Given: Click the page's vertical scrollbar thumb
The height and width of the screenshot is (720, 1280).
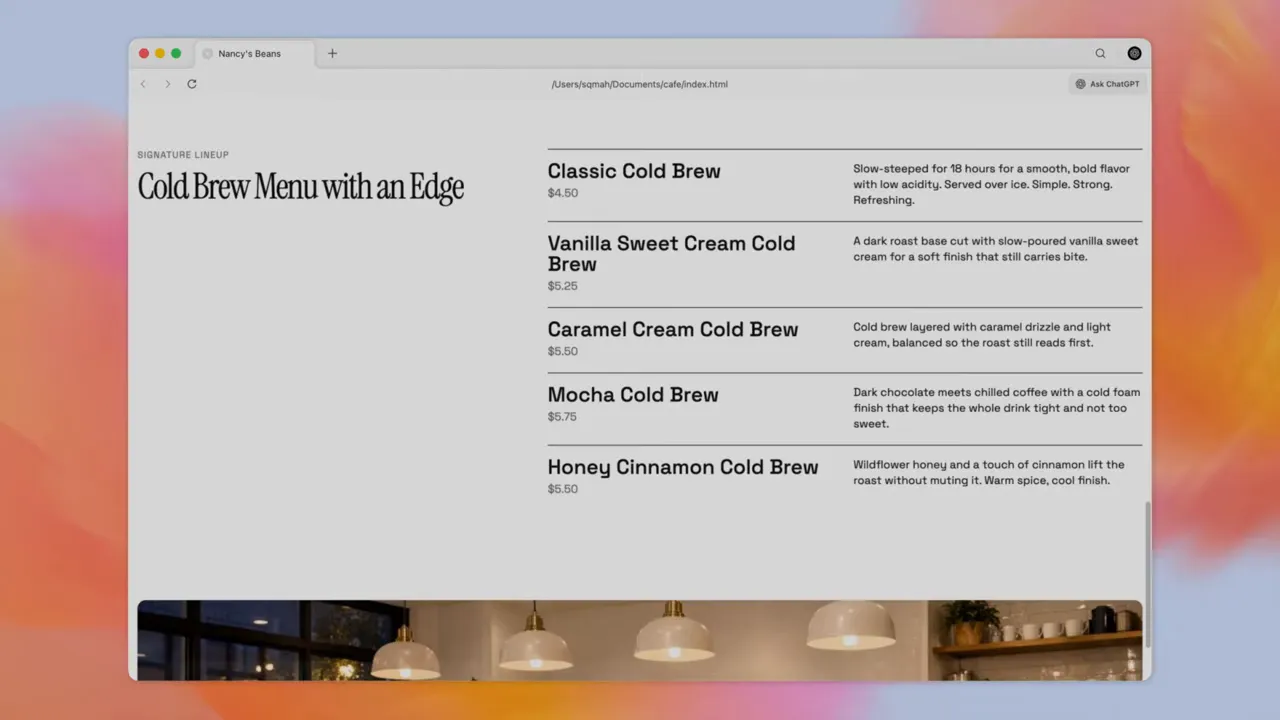Looking at the screenshot, I should tap(1147, 573).
